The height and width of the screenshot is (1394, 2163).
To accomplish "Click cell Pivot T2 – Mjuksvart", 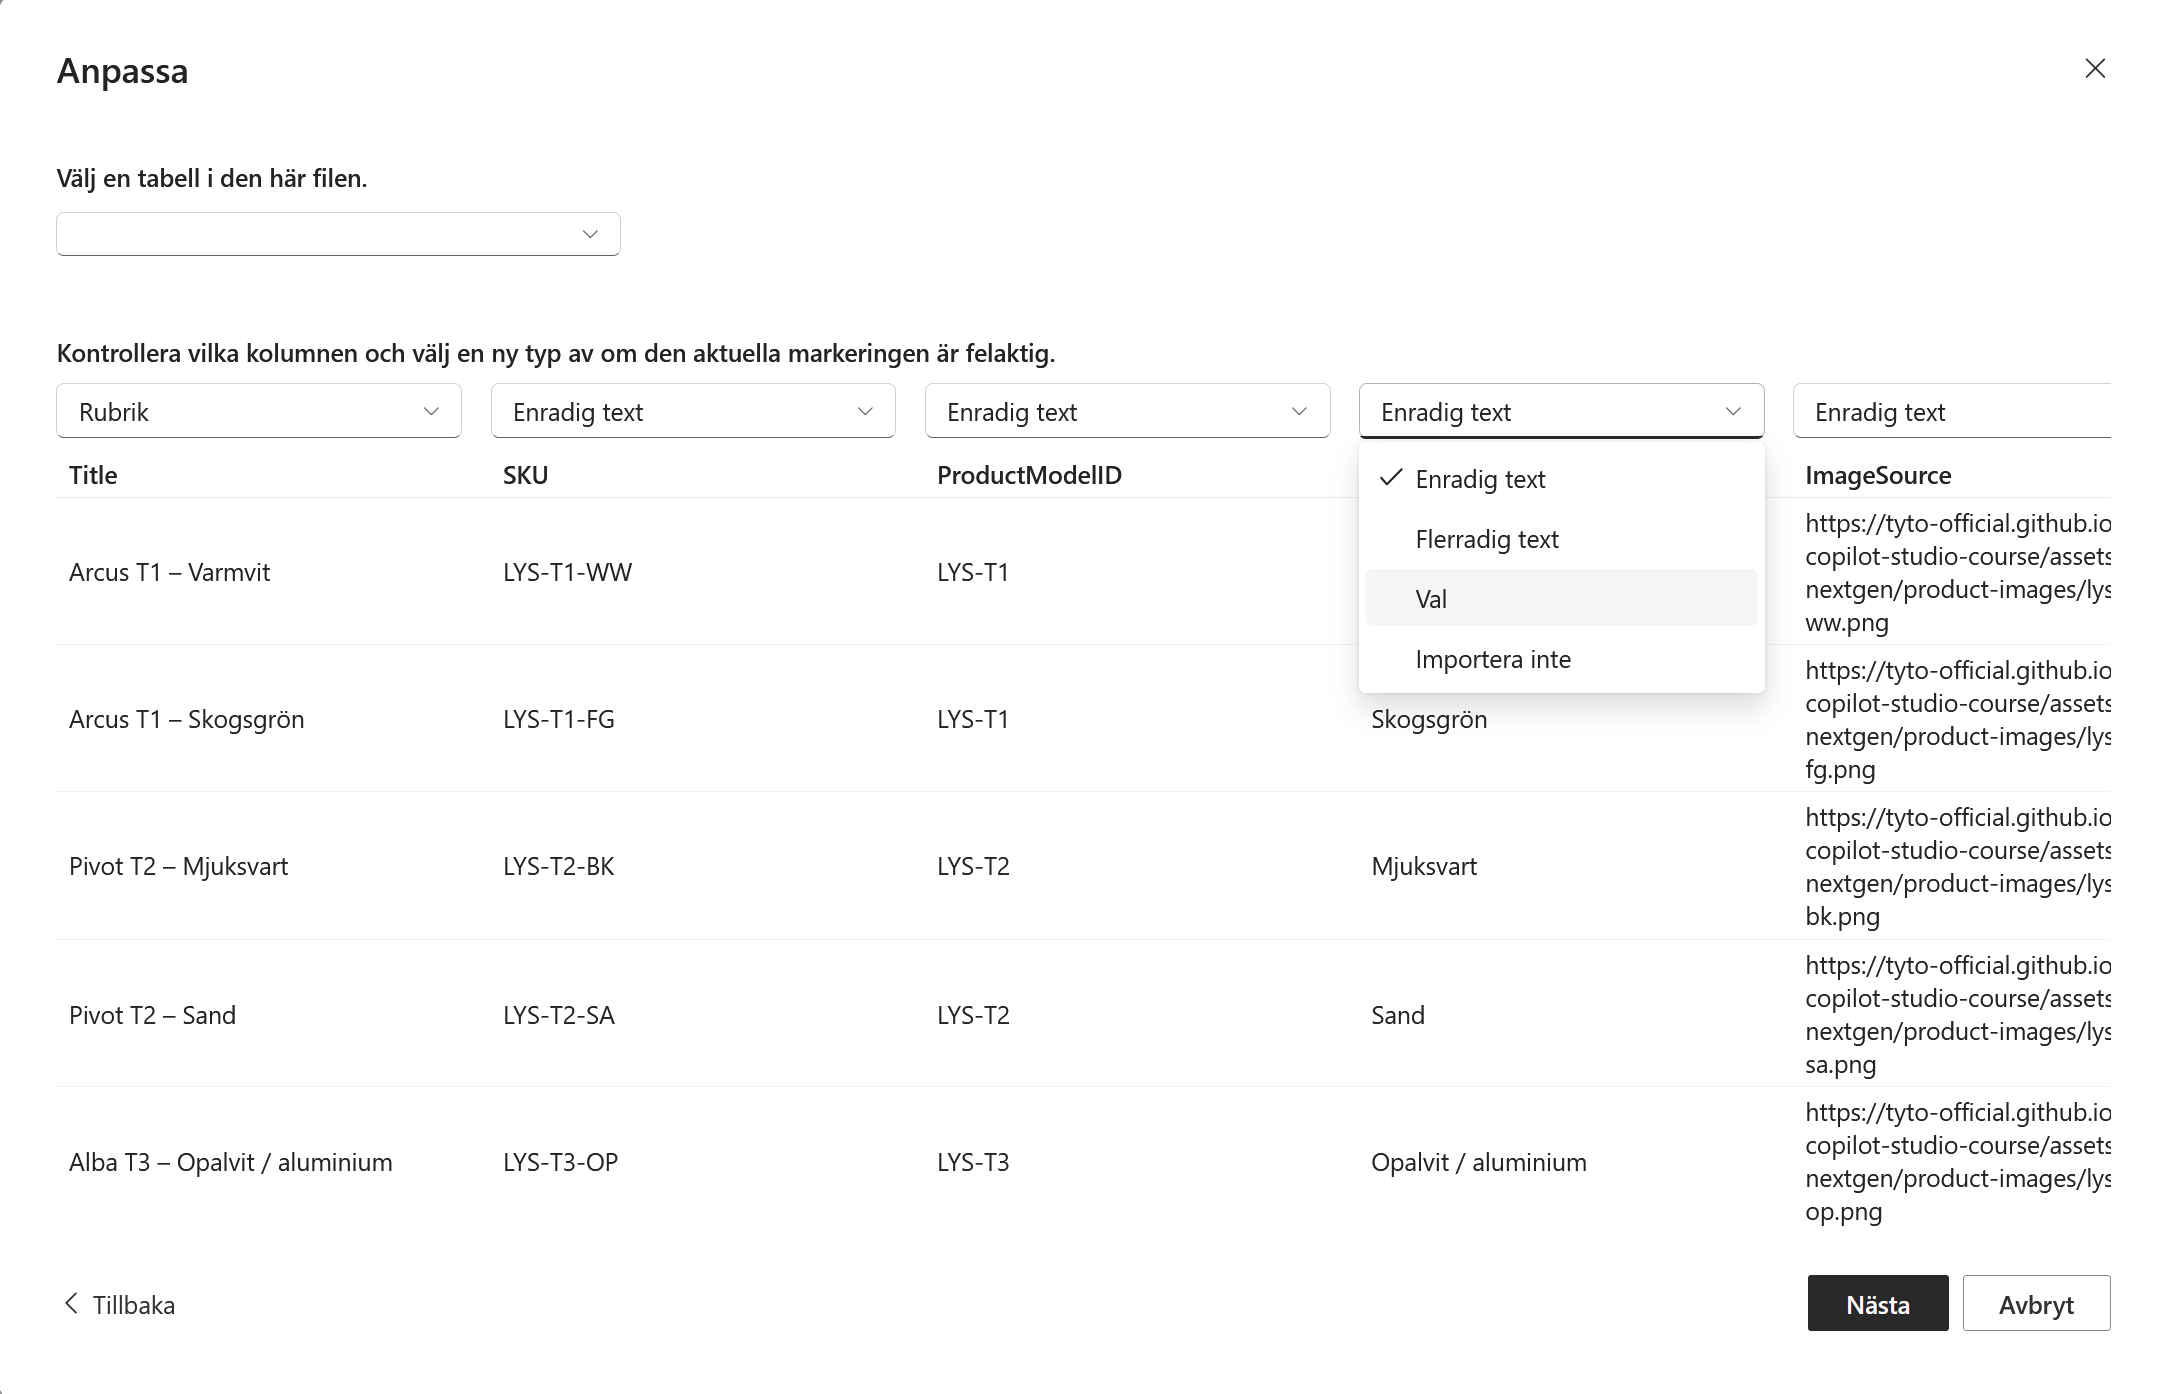I will click(178, 866).
